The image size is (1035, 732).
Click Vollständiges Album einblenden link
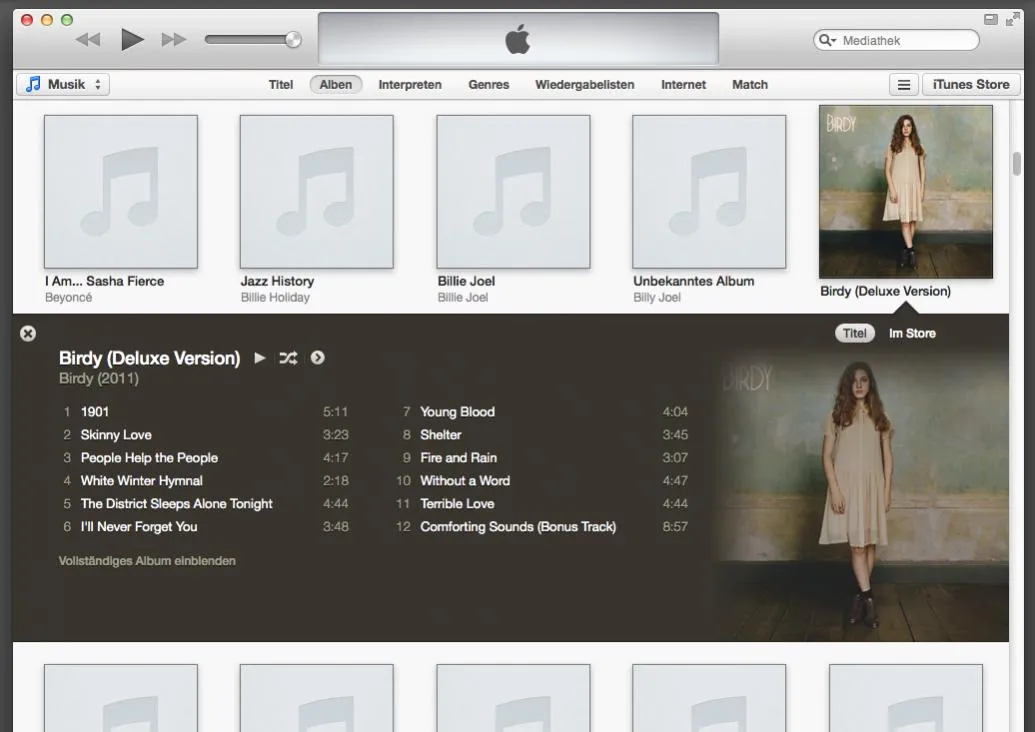tap(147, 561)
